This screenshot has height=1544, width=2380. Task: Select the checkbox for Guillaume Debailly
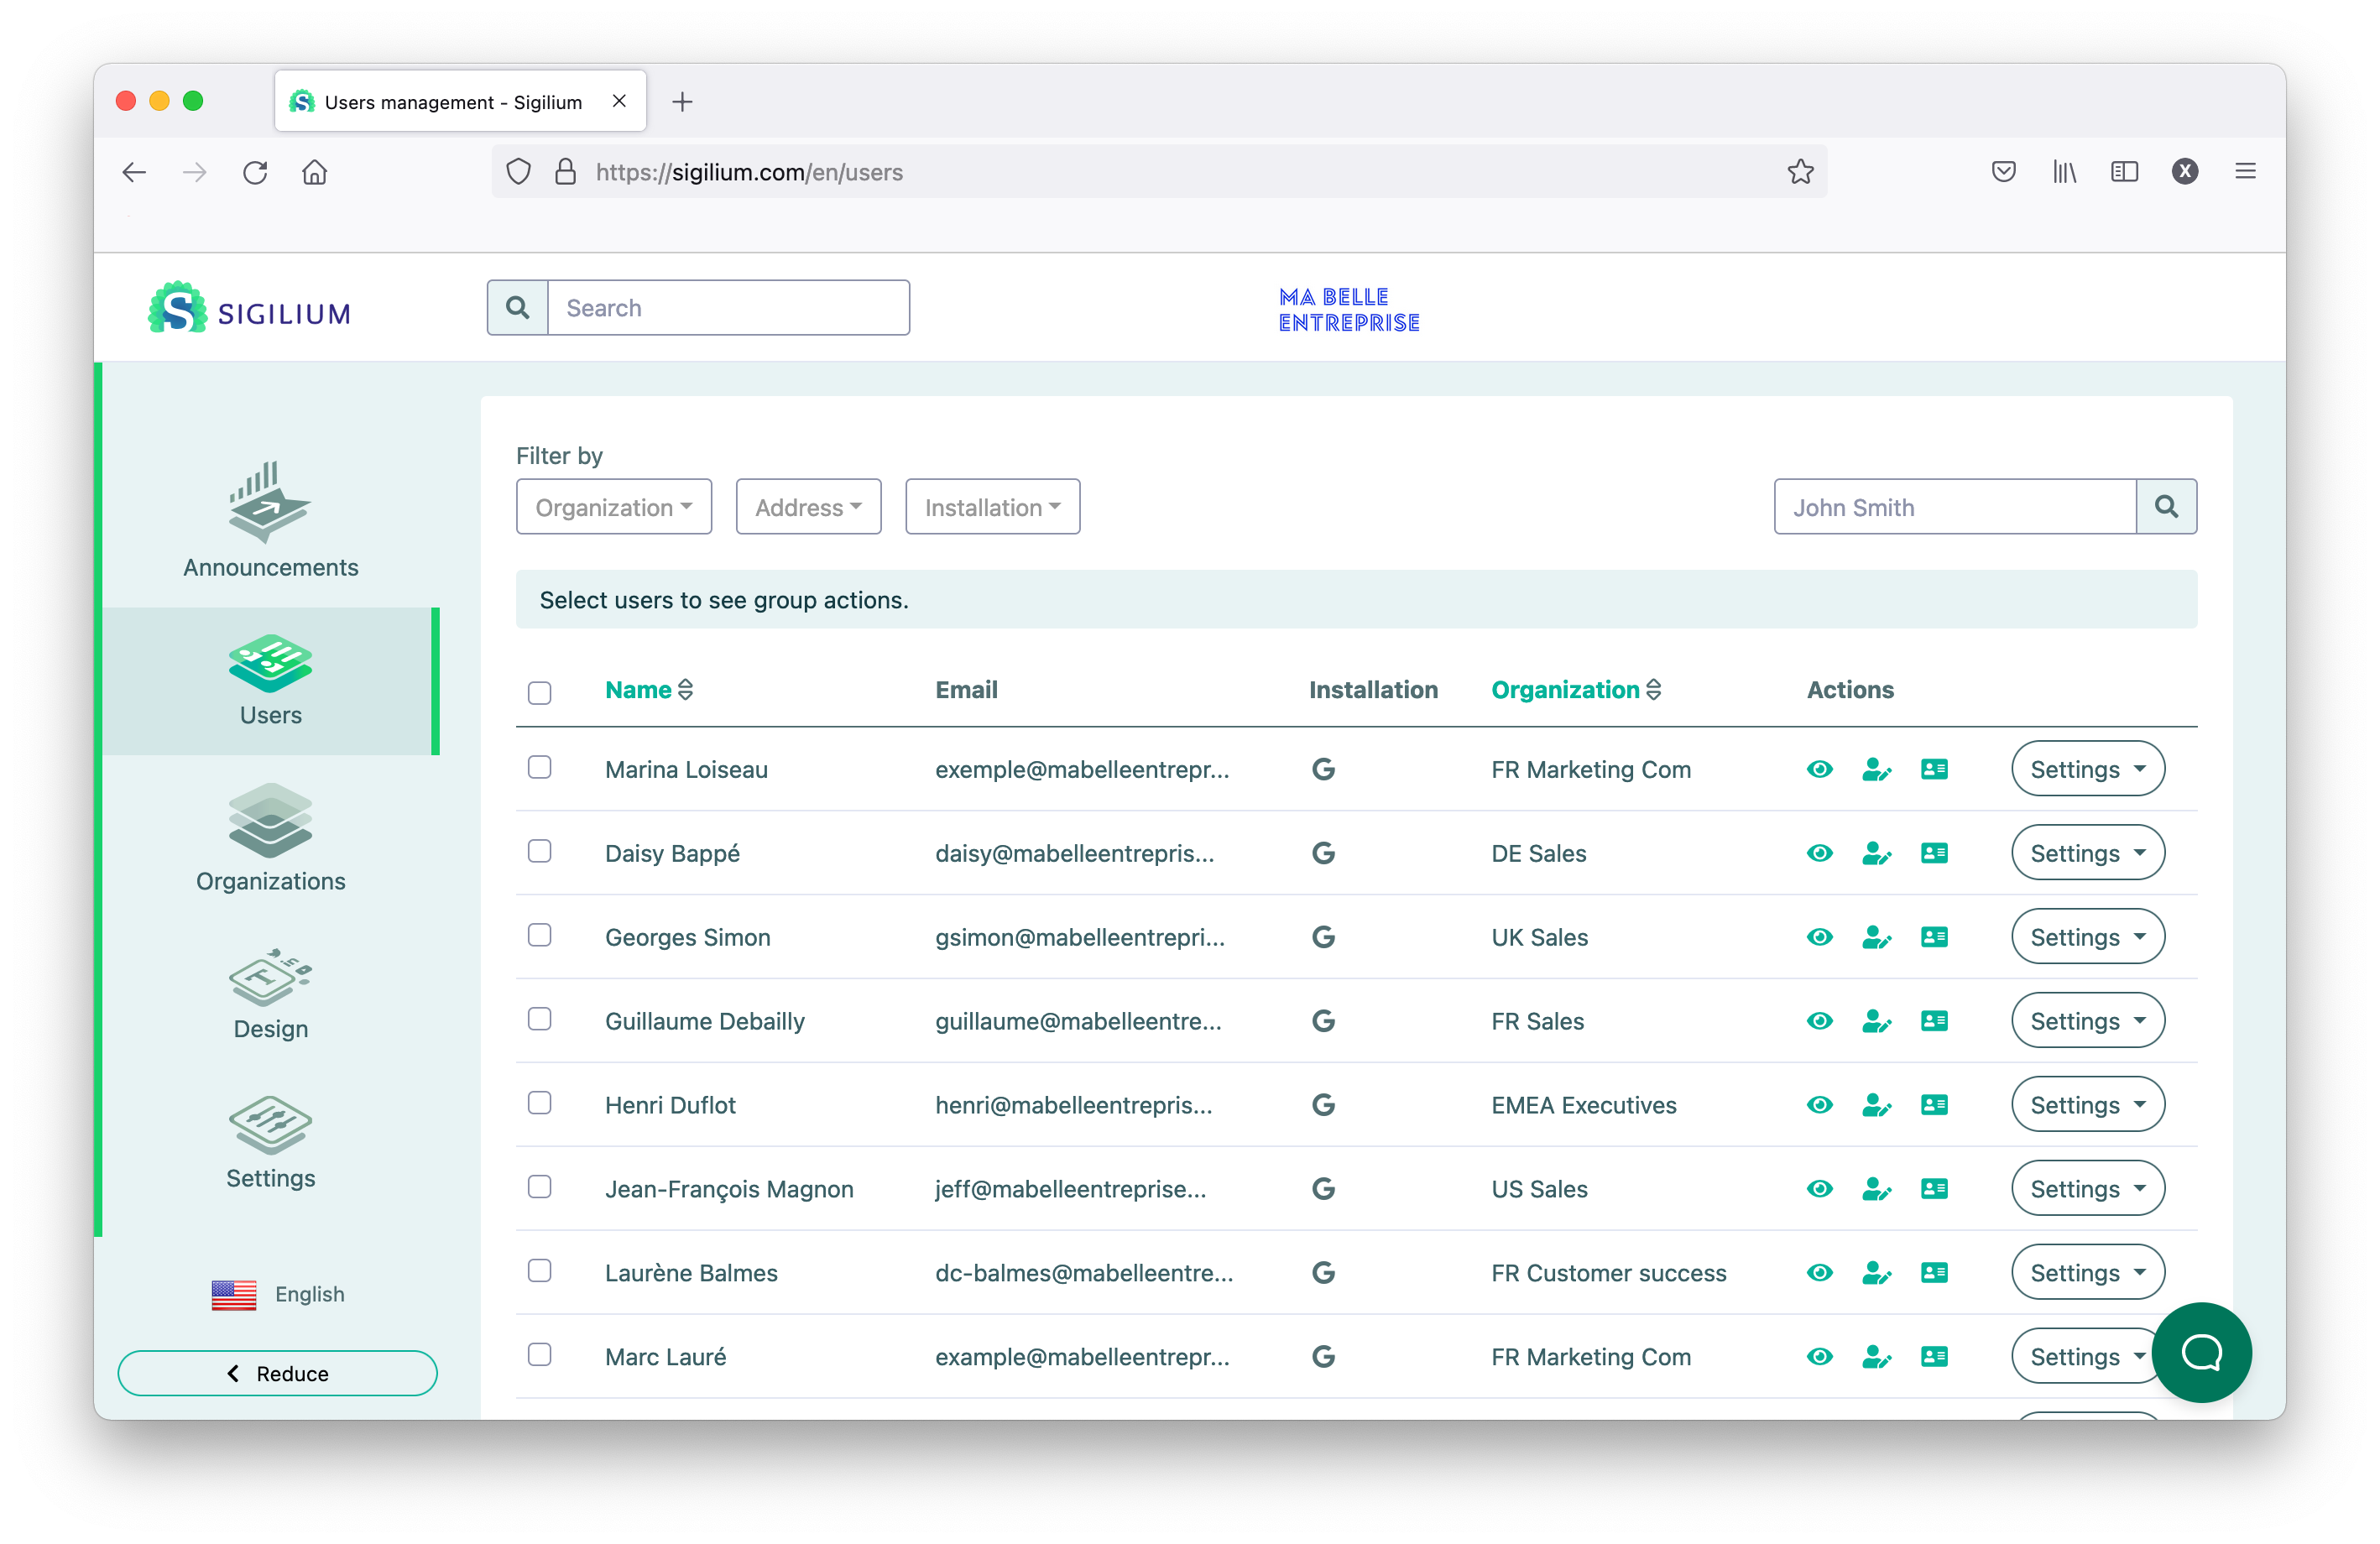point(539,1019)
